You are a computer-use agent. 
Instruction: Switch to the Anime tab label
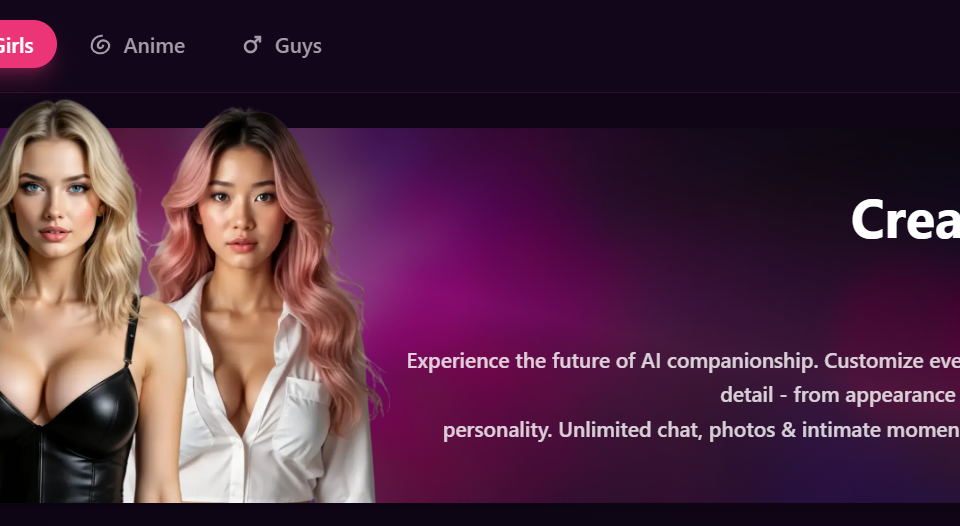(x=154, y=46)
